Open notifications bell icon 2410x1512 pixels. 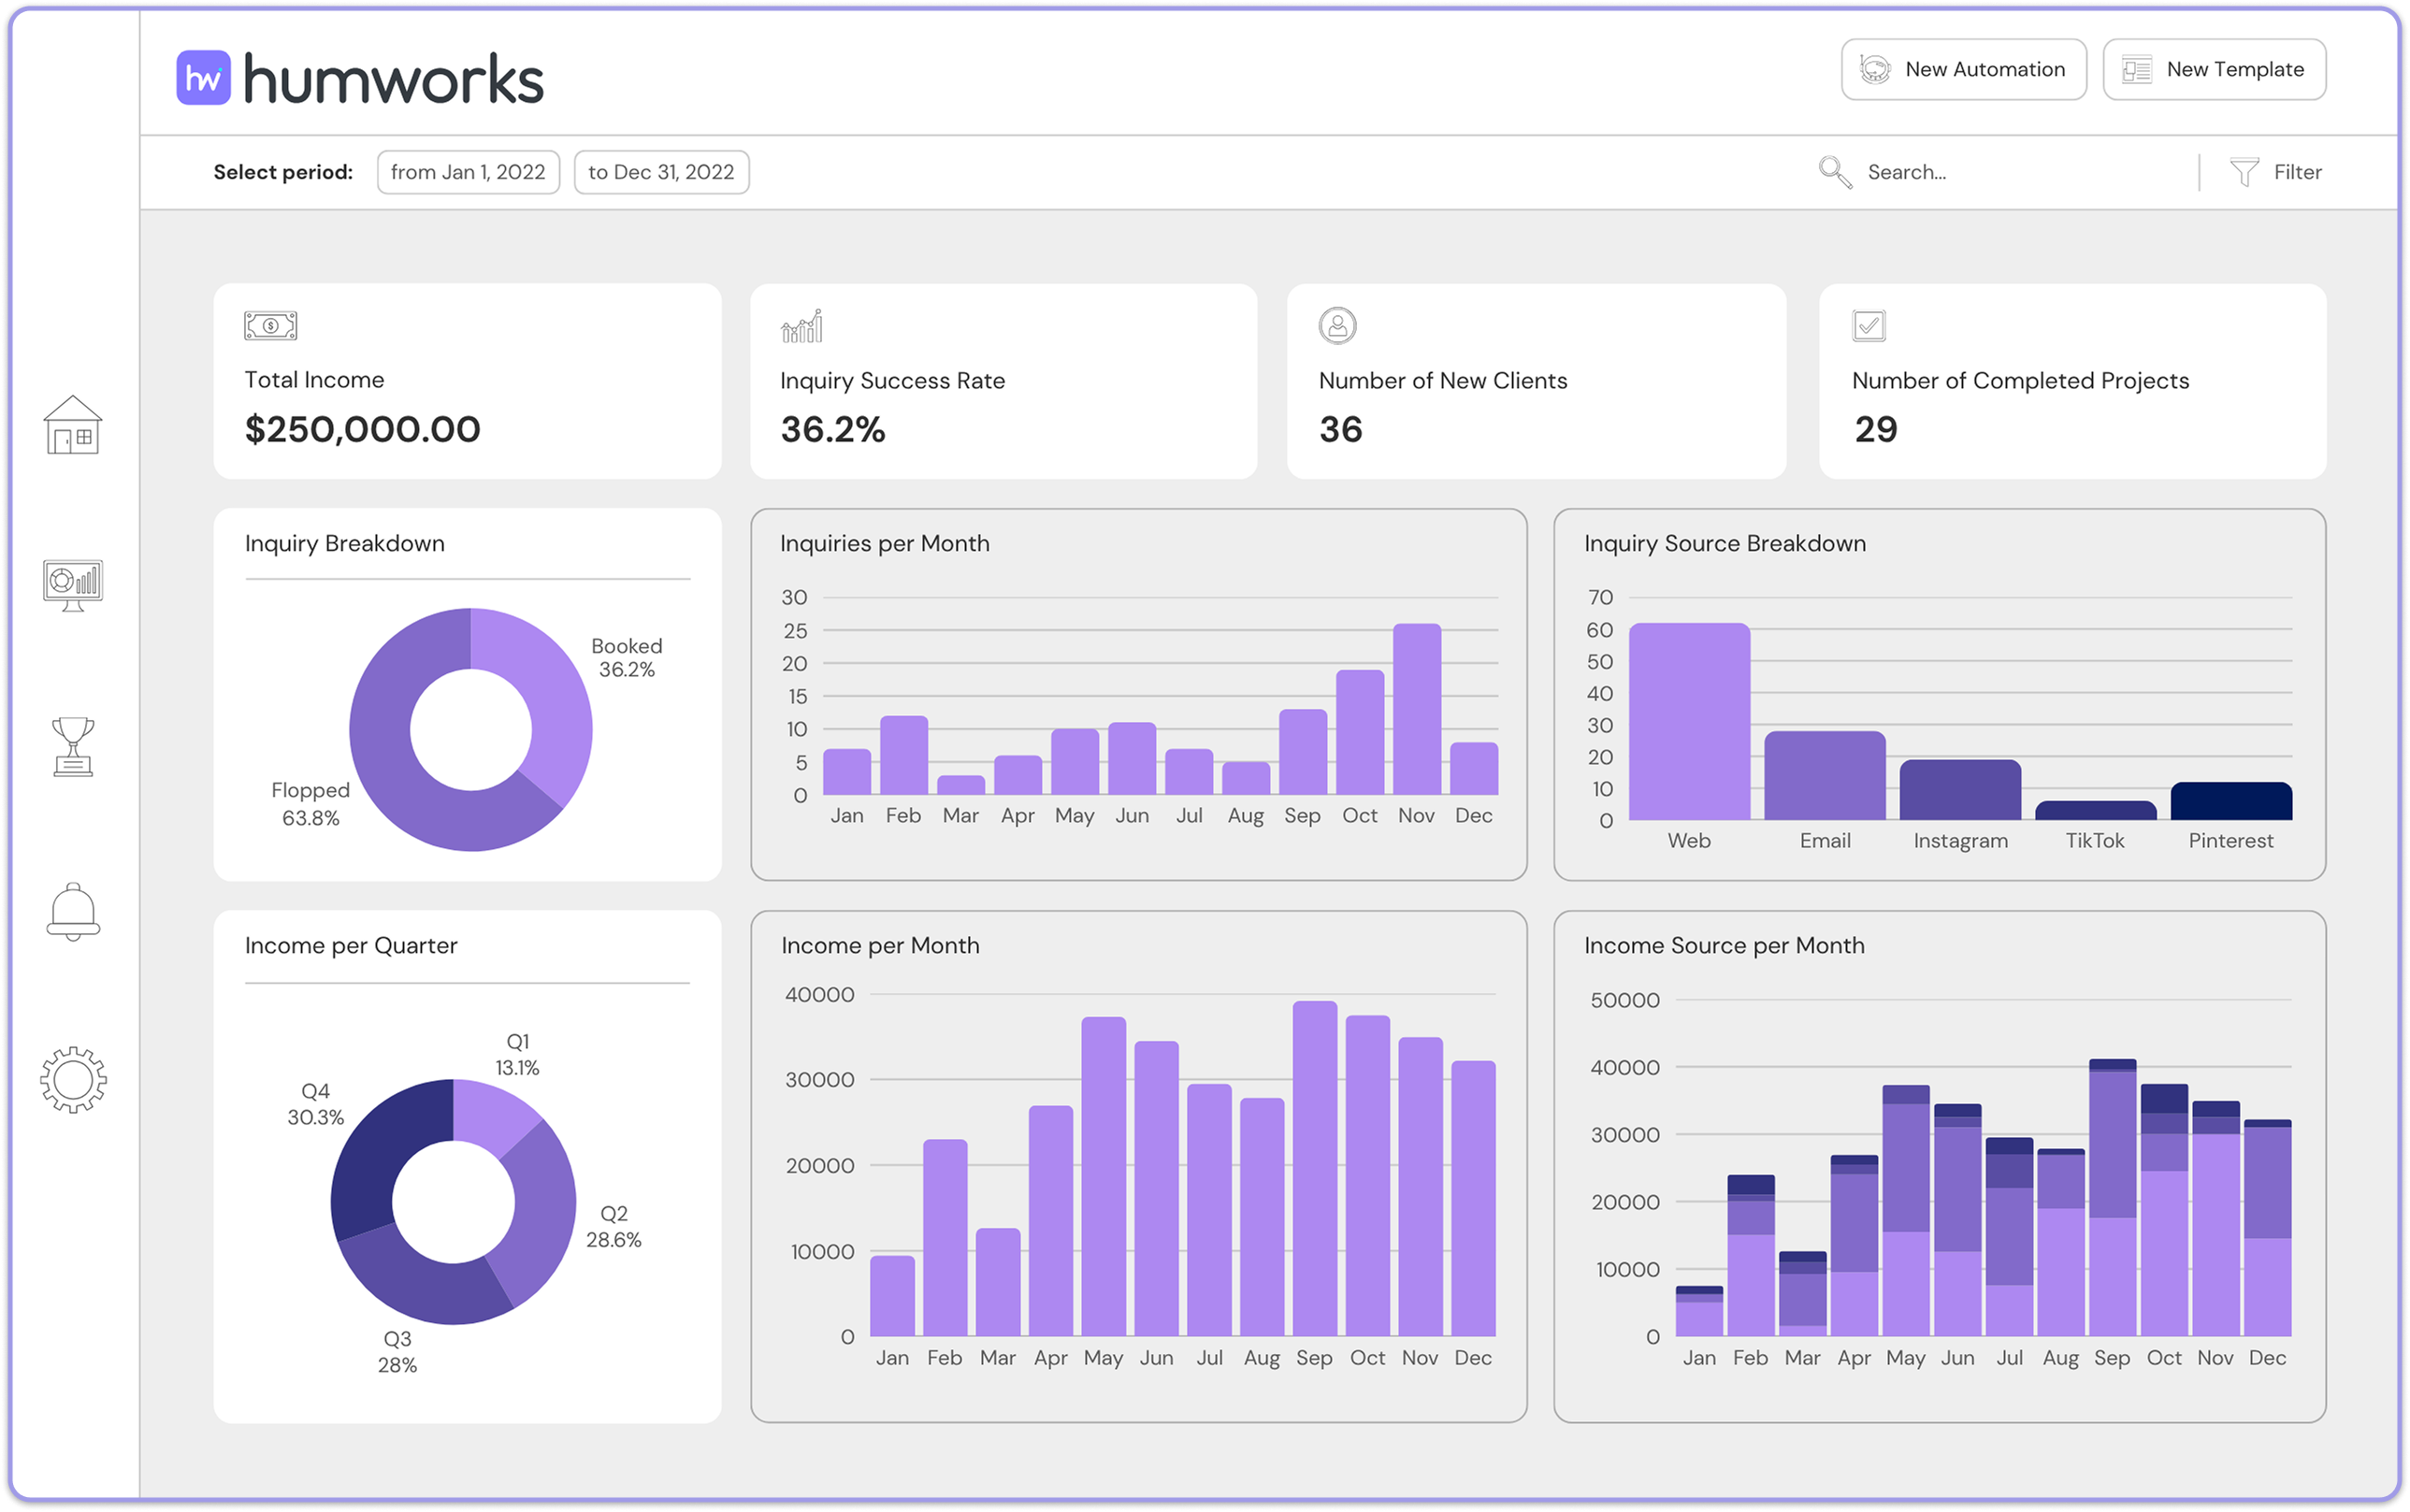click(73, 911)
